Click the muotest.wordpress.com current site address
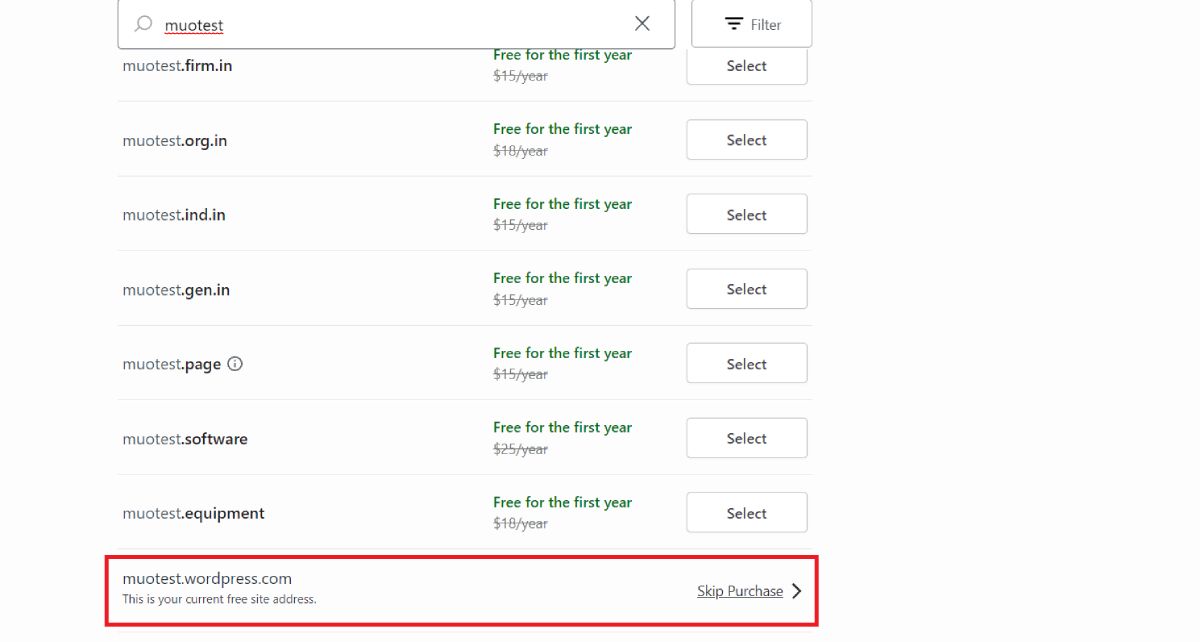 click(206, 578)
